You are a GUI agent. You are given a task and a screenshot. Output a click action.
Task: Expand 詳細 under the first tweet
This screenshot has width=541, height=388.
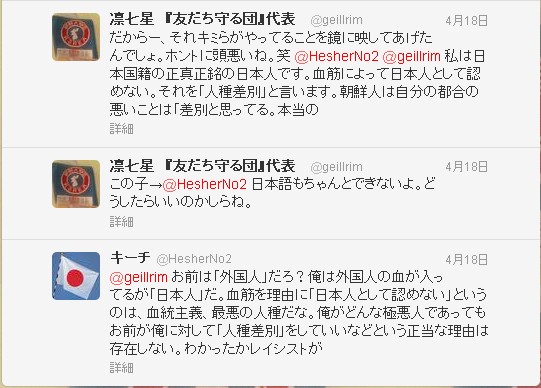click(121, 129)
